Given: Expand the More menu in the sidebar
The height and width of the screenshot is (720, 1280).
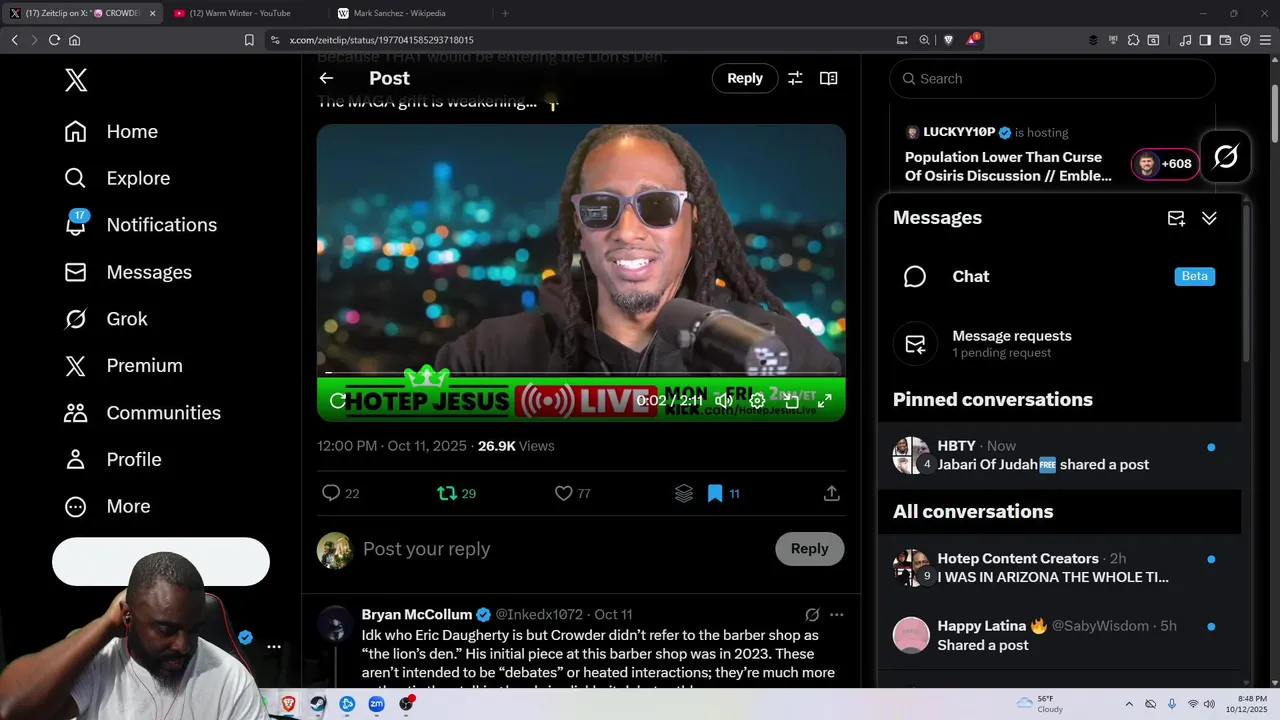Looking at the screenshot, I should (108, 507).
